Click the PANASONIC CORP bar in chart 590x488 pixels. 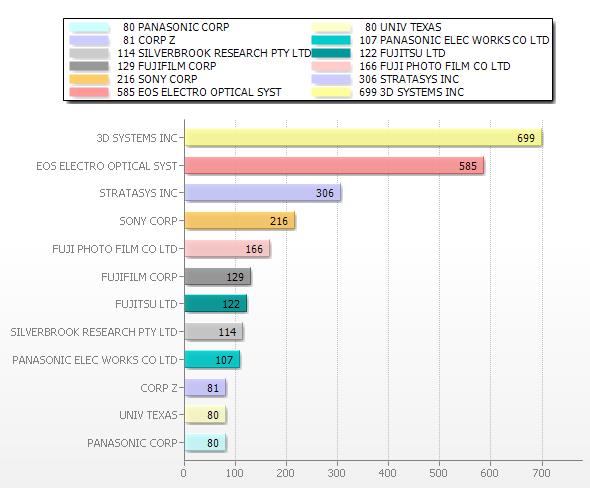205,443
